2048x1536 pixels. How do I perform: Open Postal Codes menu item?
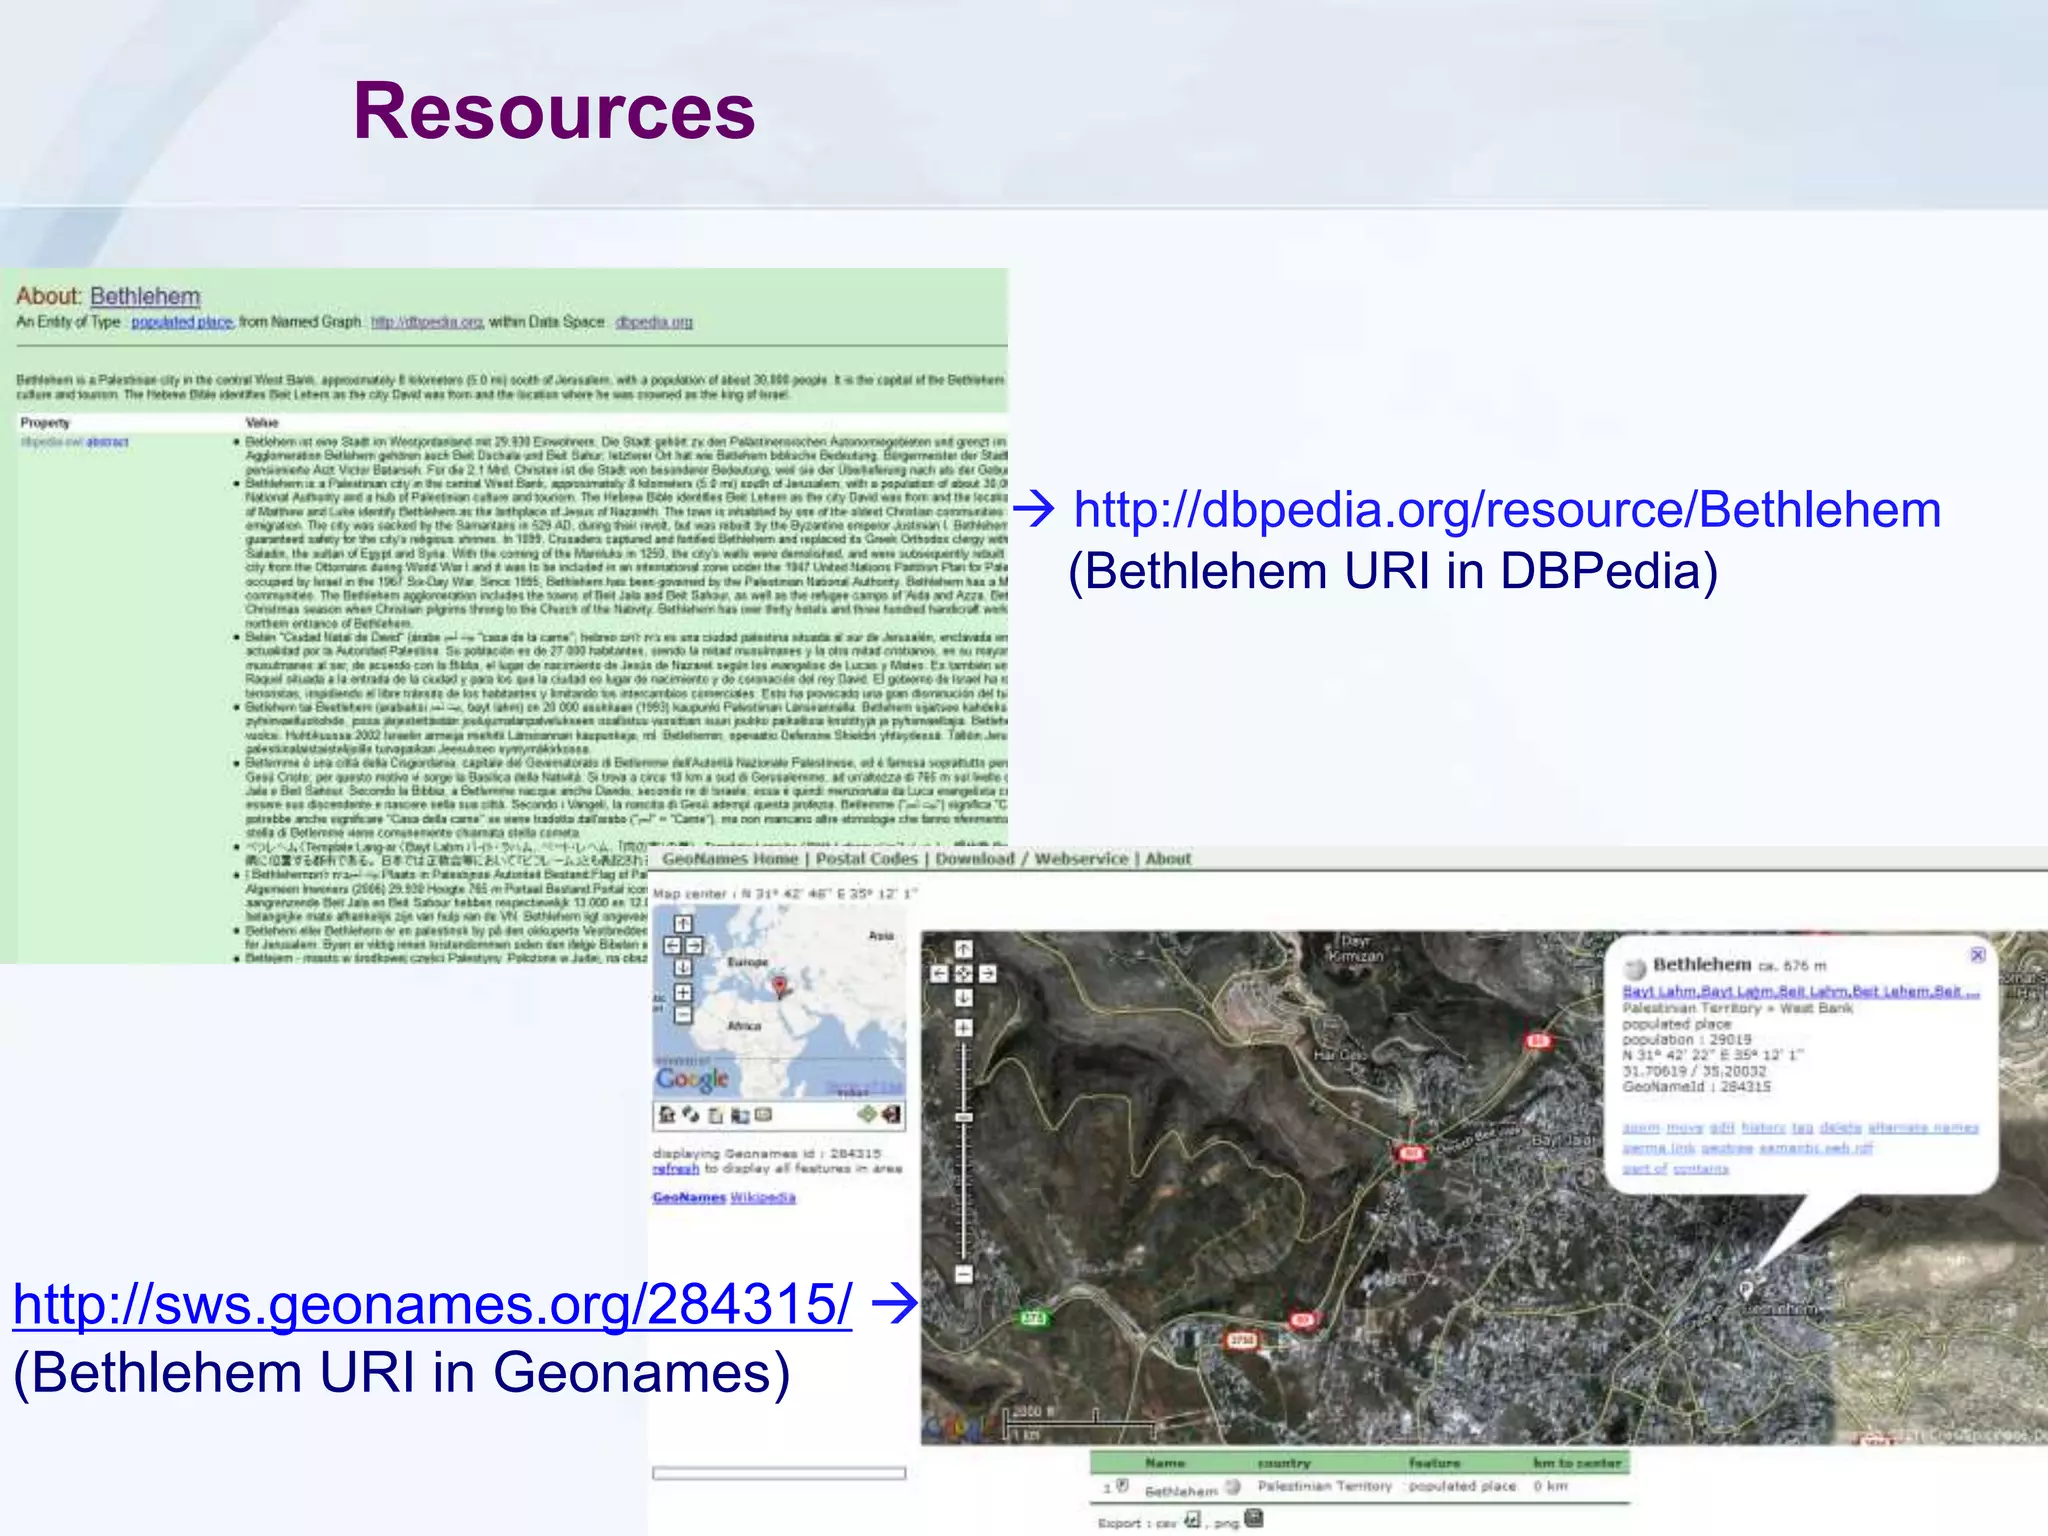click(x=866, y=858)
